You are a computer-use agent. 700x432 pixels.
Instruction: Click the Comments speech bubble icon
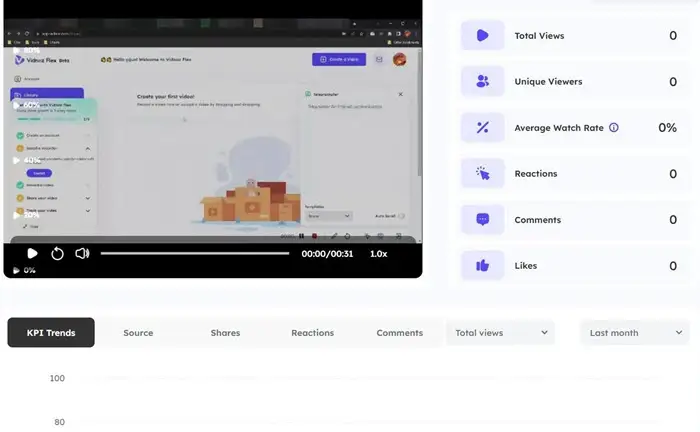point(482,219)
